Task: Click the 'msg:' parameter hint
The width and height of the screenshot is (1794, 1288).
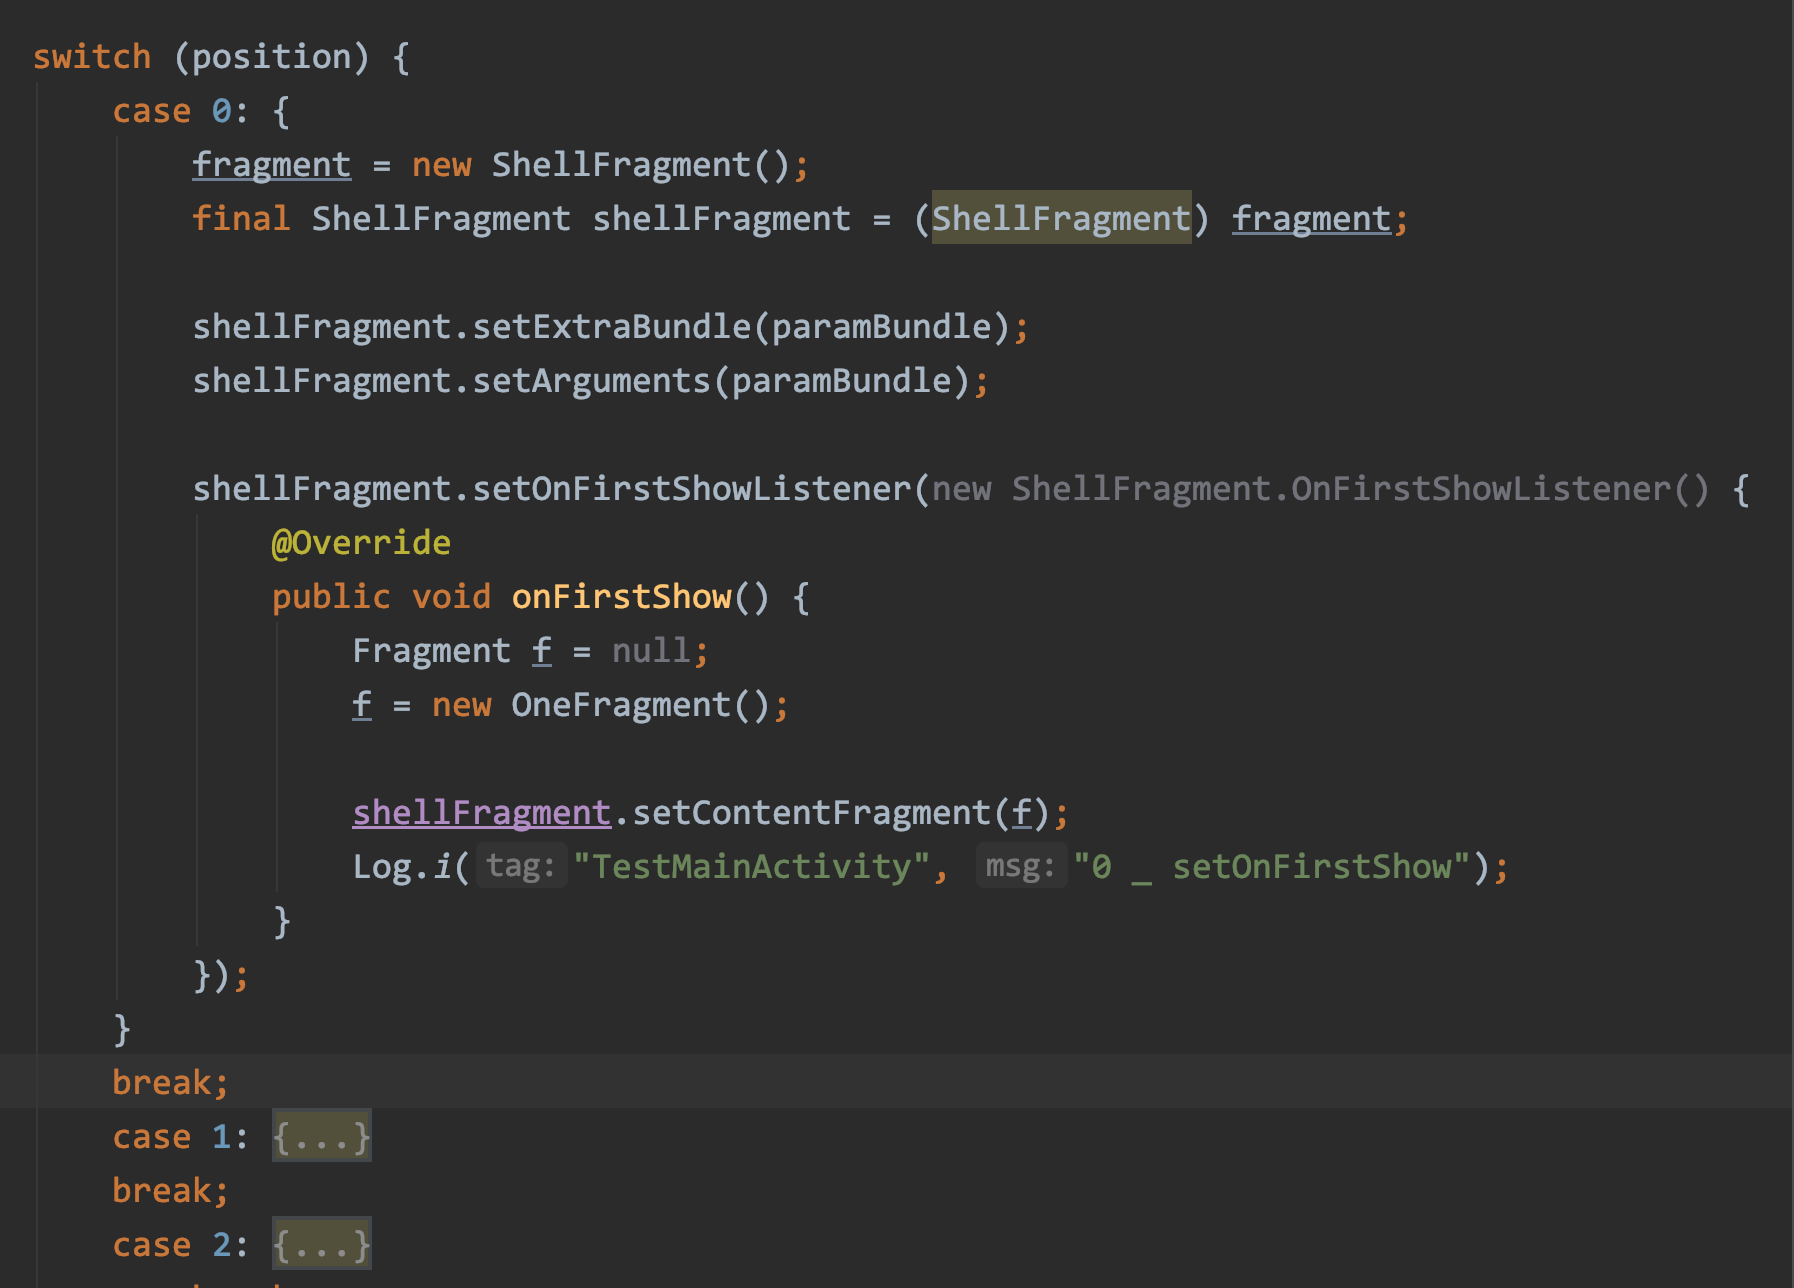Action: pos(1021,866)
